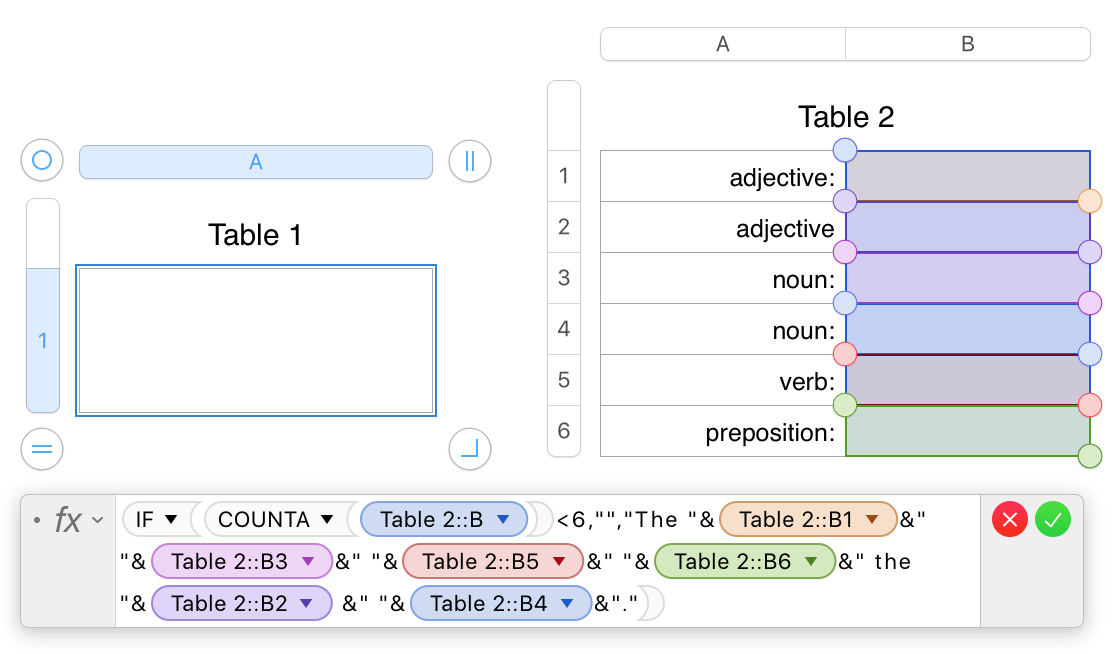Open the Table 2::B1 reference dropdown
1120x654 pixels.
(x=872, y=520)
